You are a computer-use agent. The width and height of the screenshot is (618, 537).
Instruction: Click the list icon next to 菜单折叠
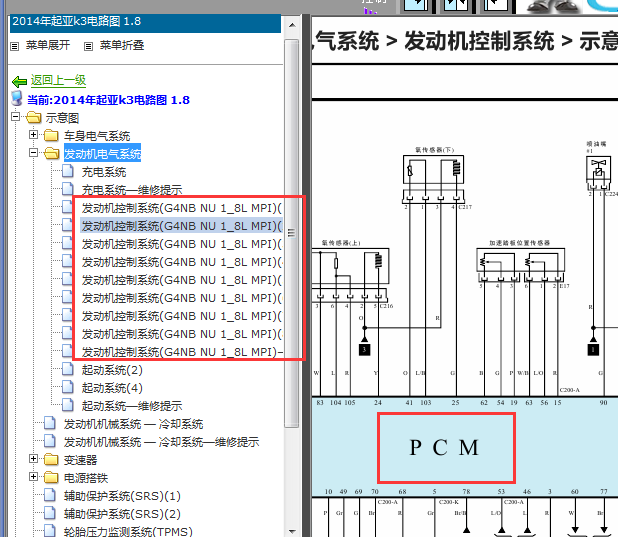[88, 47]
